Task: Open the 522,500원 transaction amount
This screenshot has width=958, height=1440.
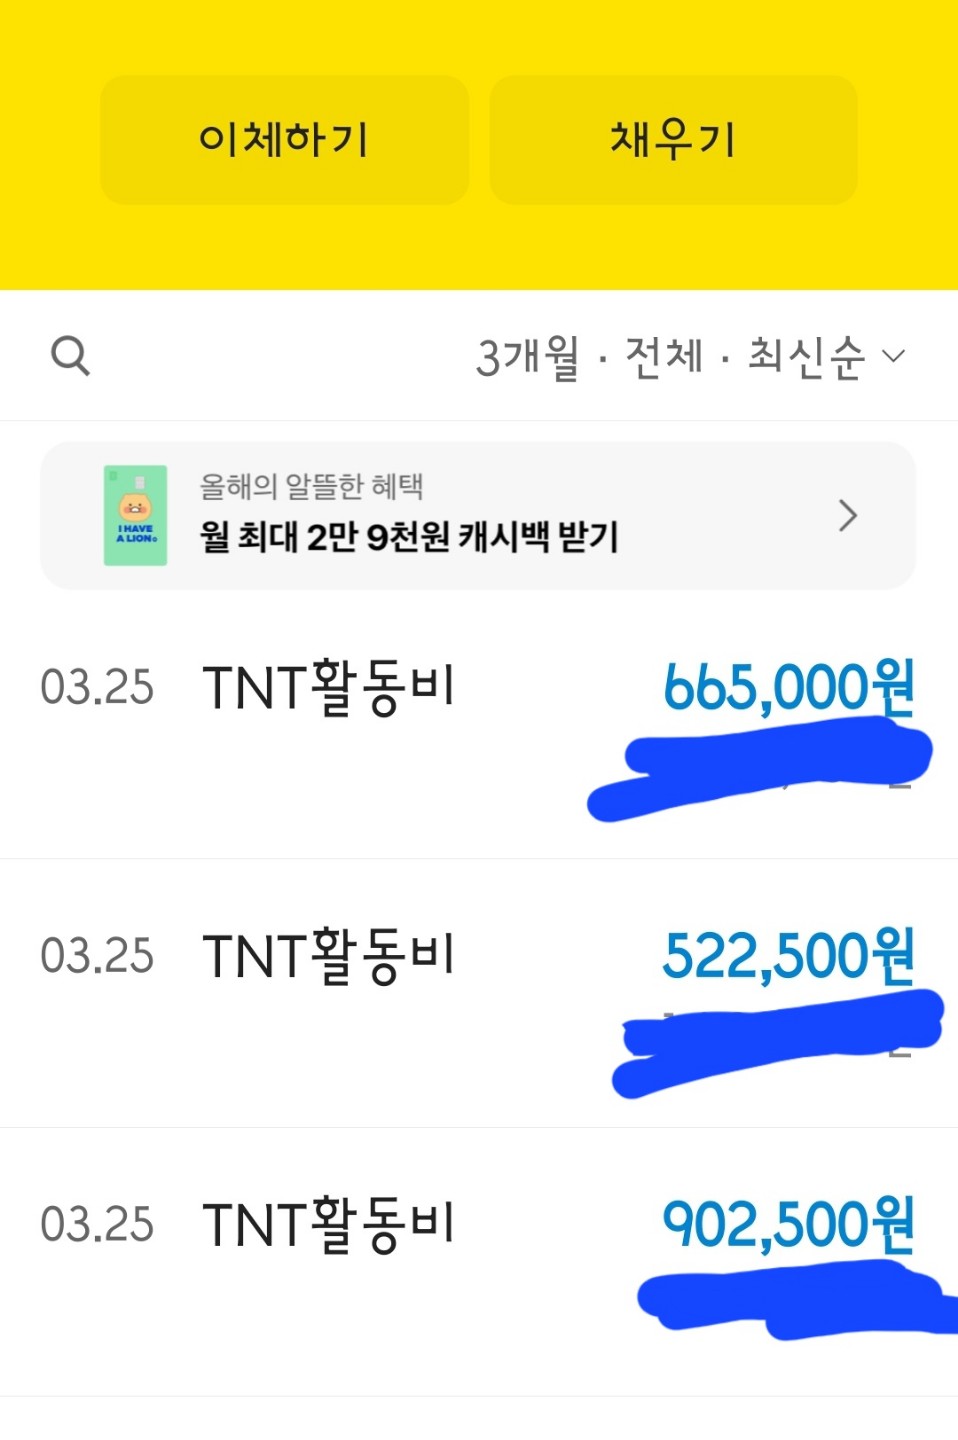Action: [789, 956]
